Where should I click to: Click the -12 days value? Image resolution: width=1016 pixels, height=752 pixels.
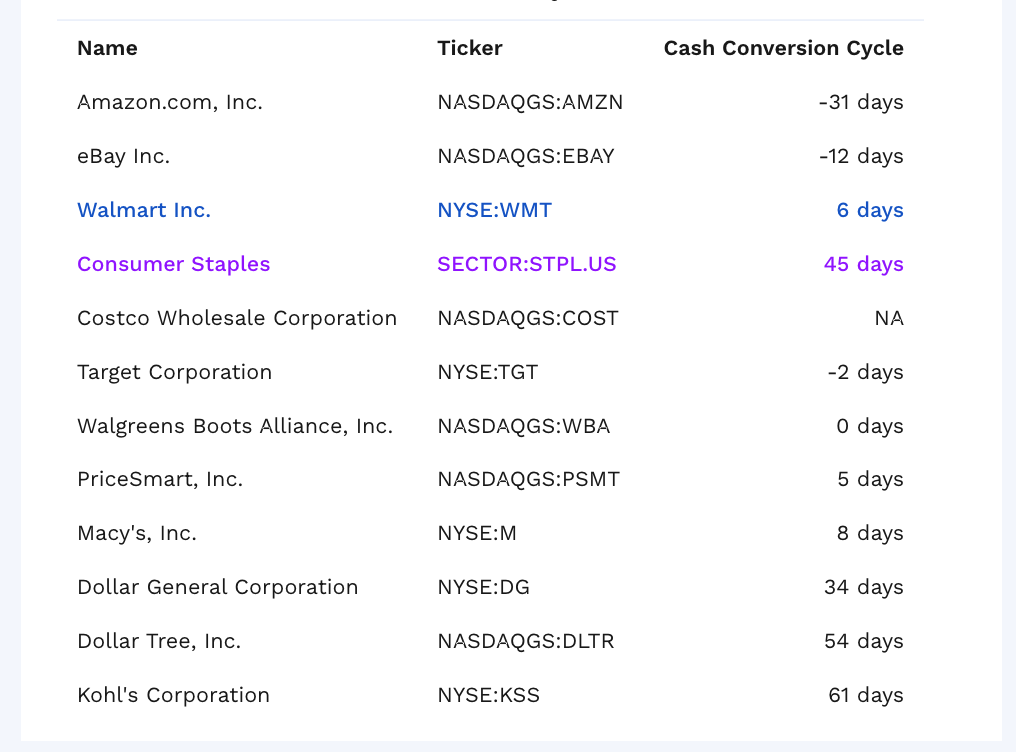(x=861, y=156)
